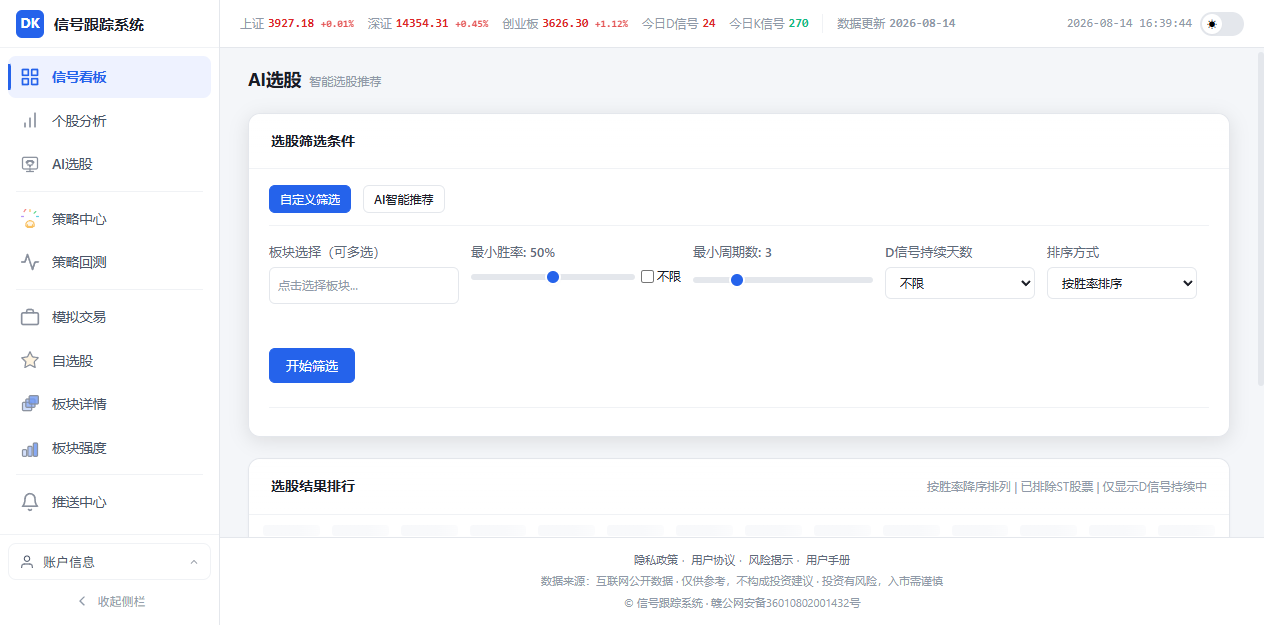Open 板块详情 menu item
The image size is (1264, 625).
(x=109, y=404)
